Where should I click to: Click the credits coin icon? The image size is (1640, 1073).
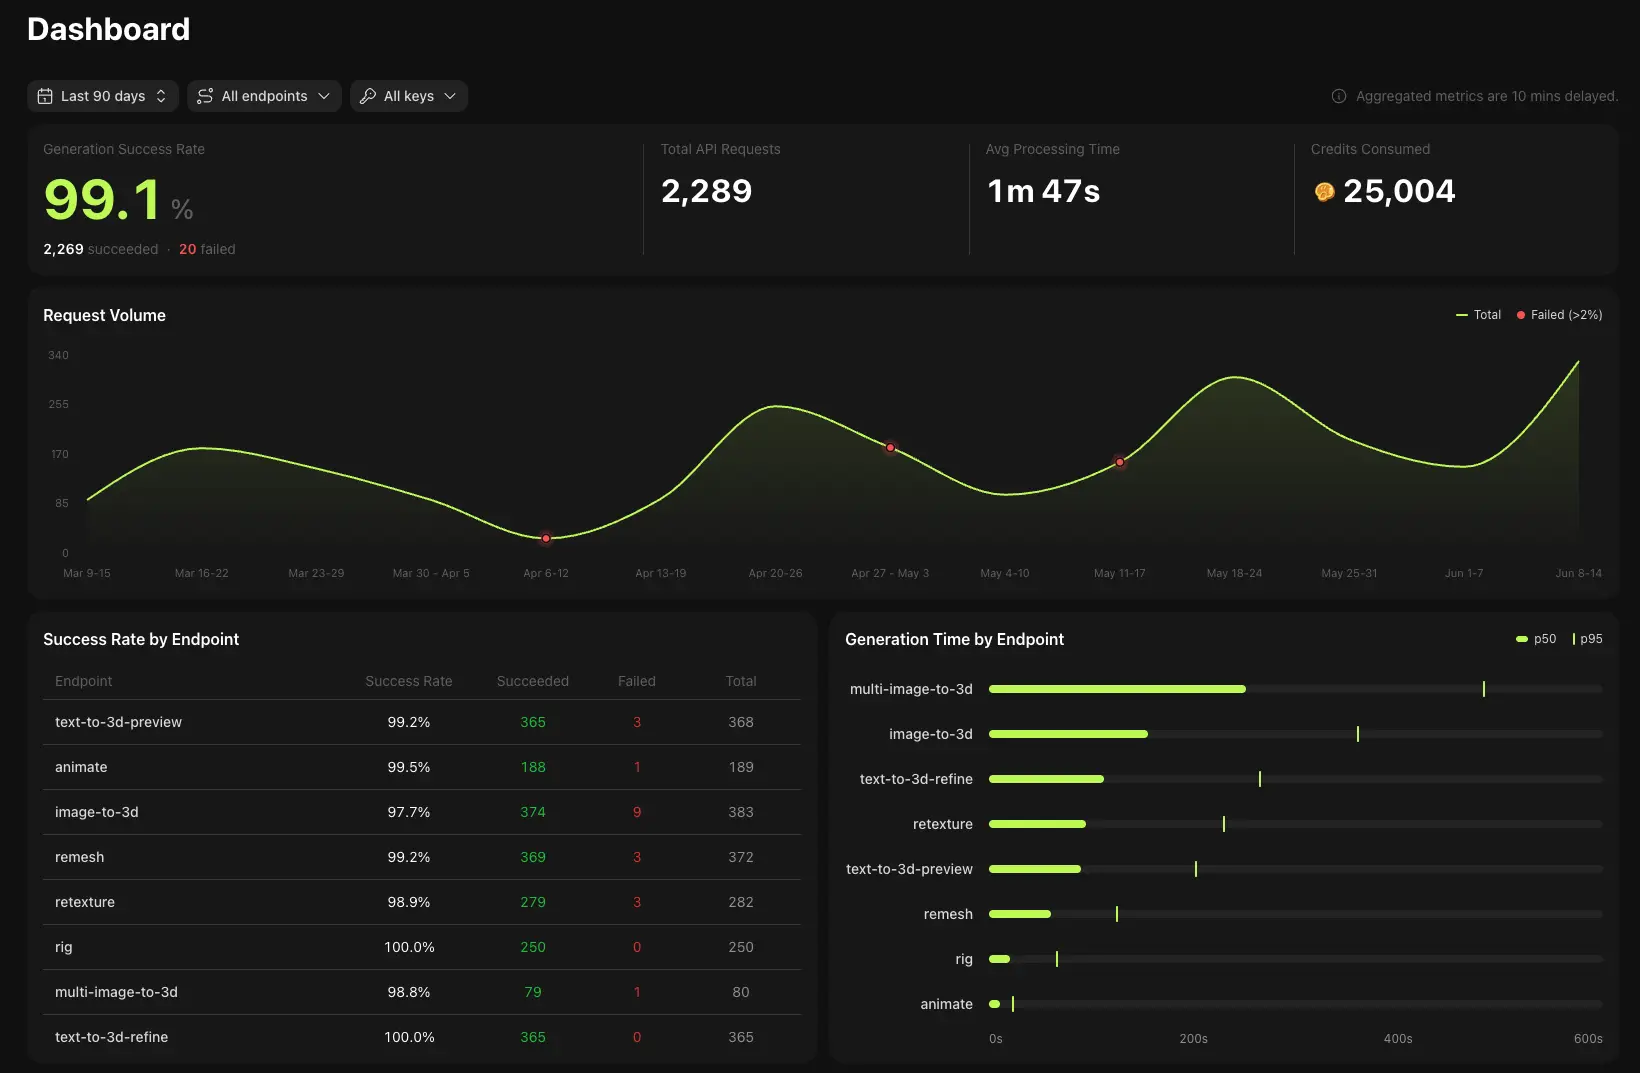(1325, 192)
